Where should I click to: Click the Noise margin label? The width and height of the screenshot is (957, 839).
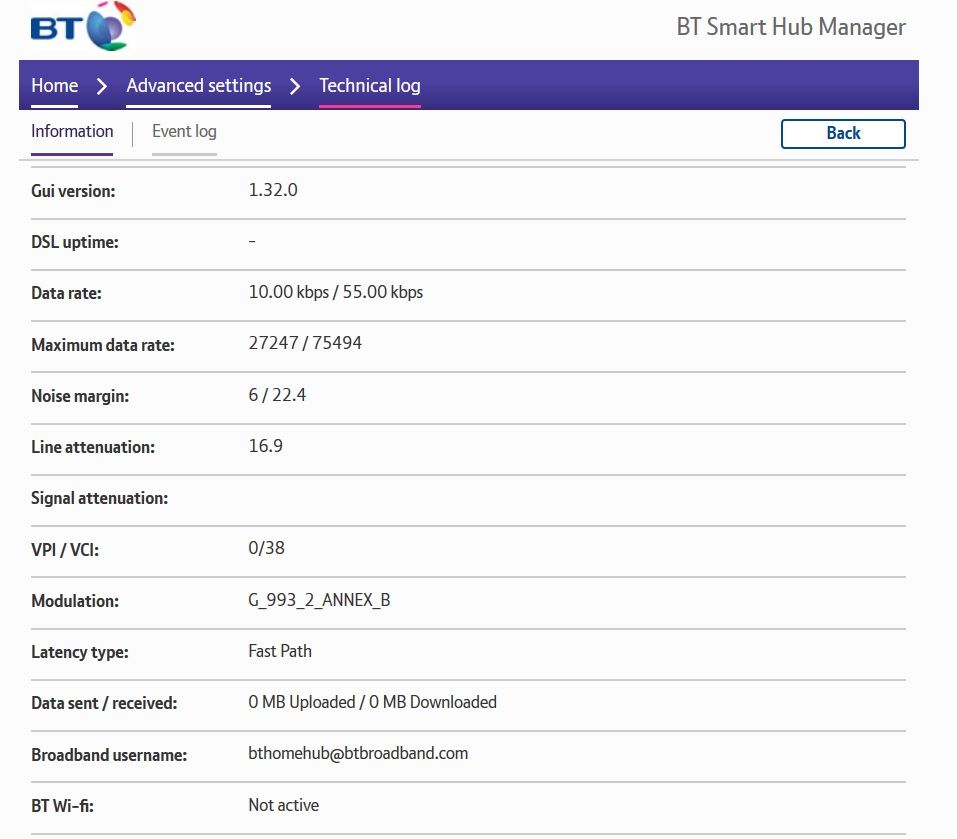[80, 397]
